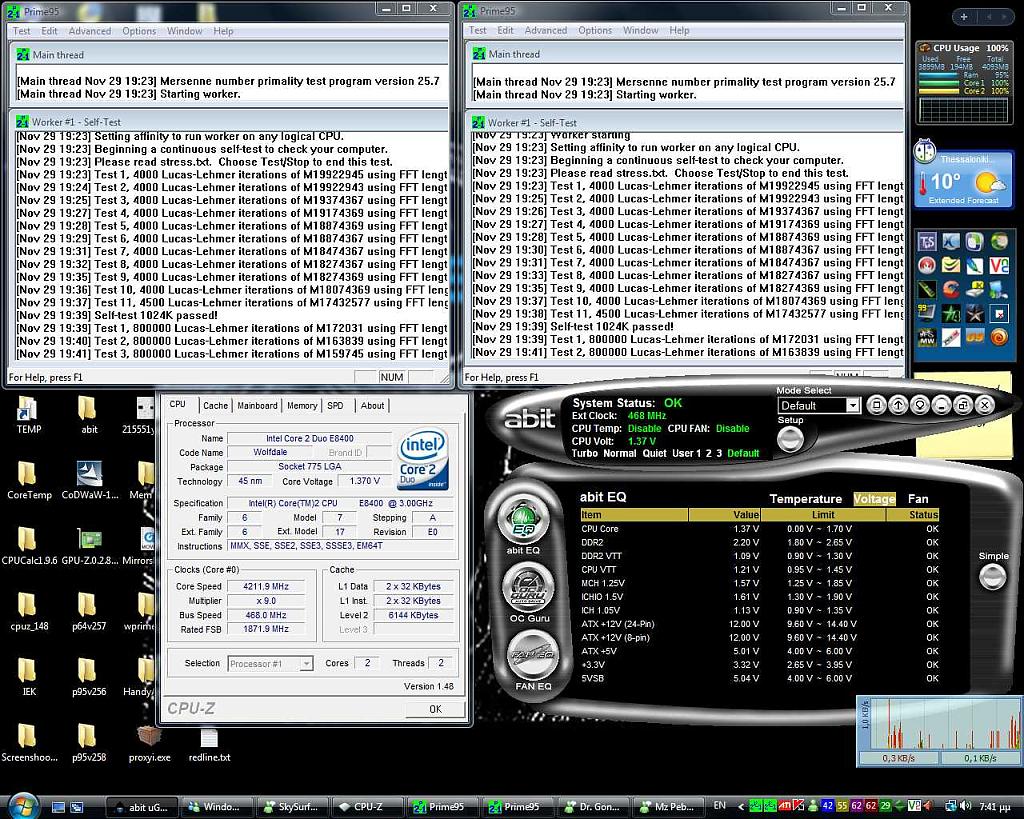Open the CoreTemp folder on desktop

point(28,478)
